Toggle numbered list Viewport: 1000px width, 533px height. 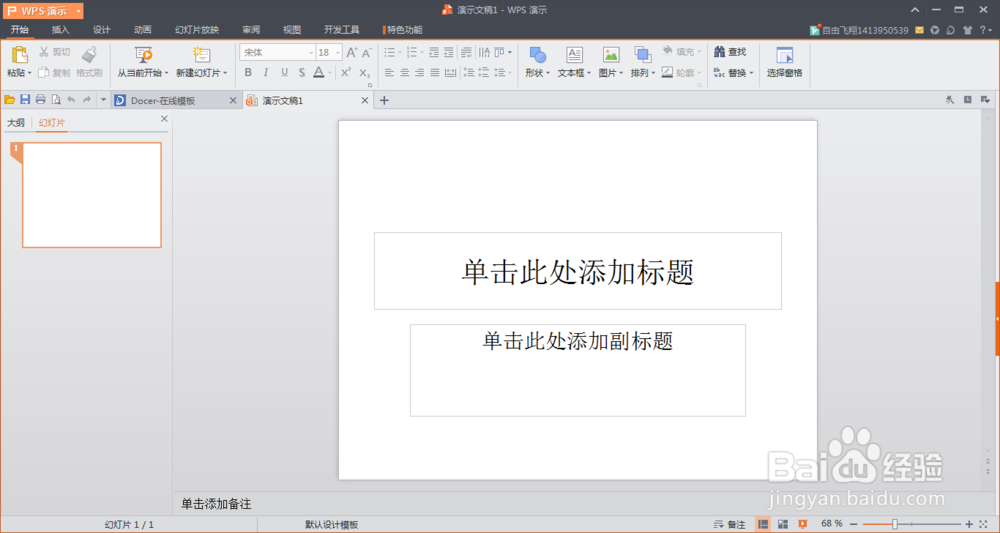(x=412, y=52)
